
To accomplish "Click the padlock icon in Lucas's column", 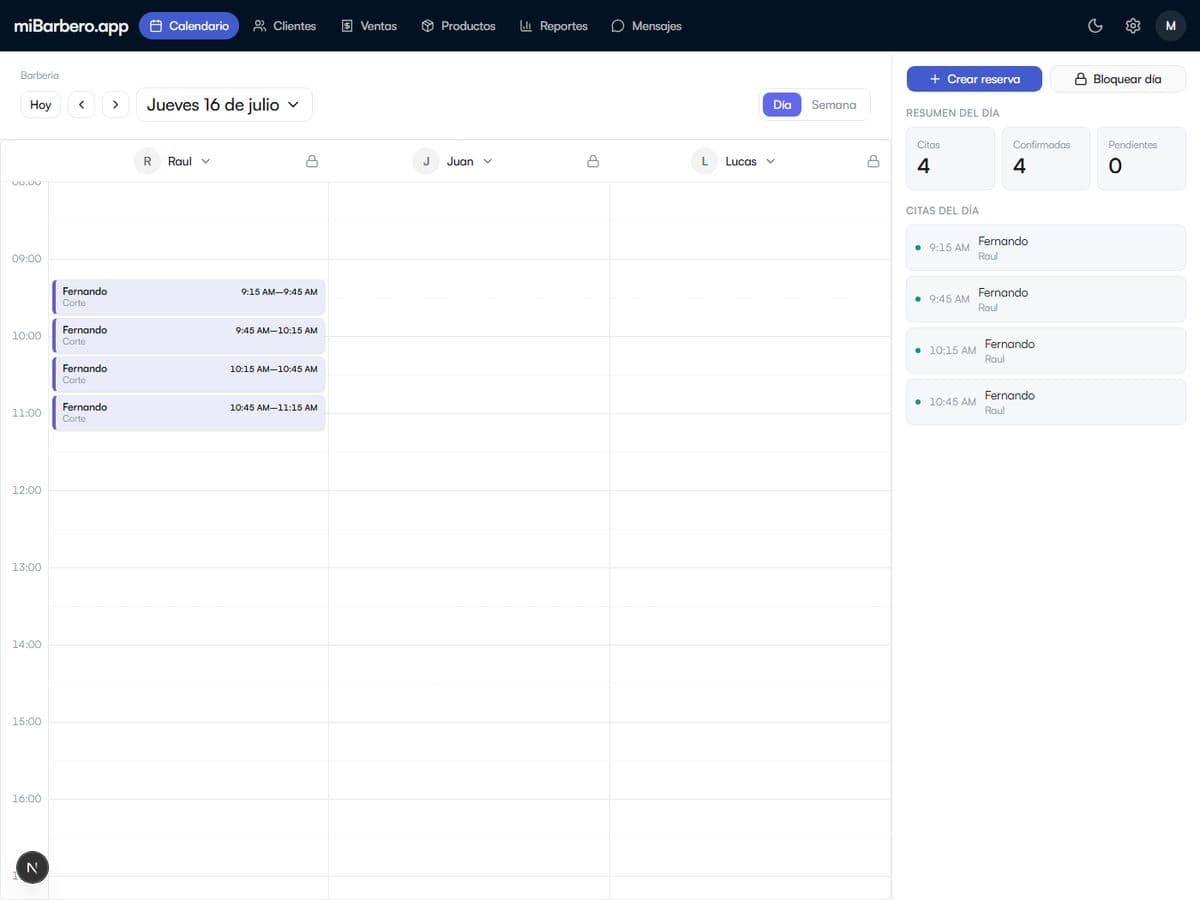I will tap(873, 161).
